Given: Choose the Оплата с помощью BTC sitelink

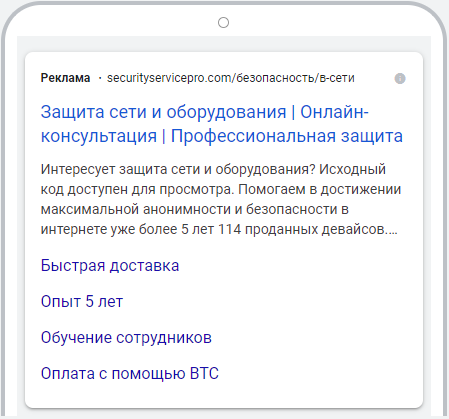Looking at the screenshot, I should coord(130,373).
